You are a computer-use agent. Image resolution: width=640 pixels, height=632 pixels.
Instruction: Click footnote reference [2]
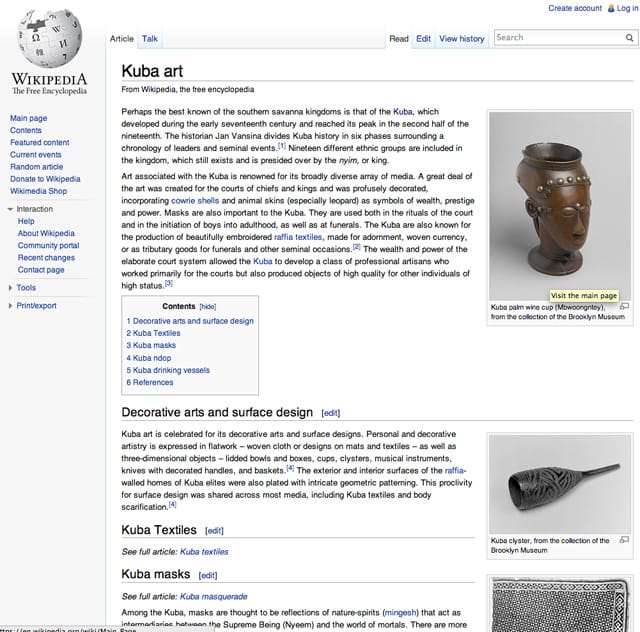point(357,247)
